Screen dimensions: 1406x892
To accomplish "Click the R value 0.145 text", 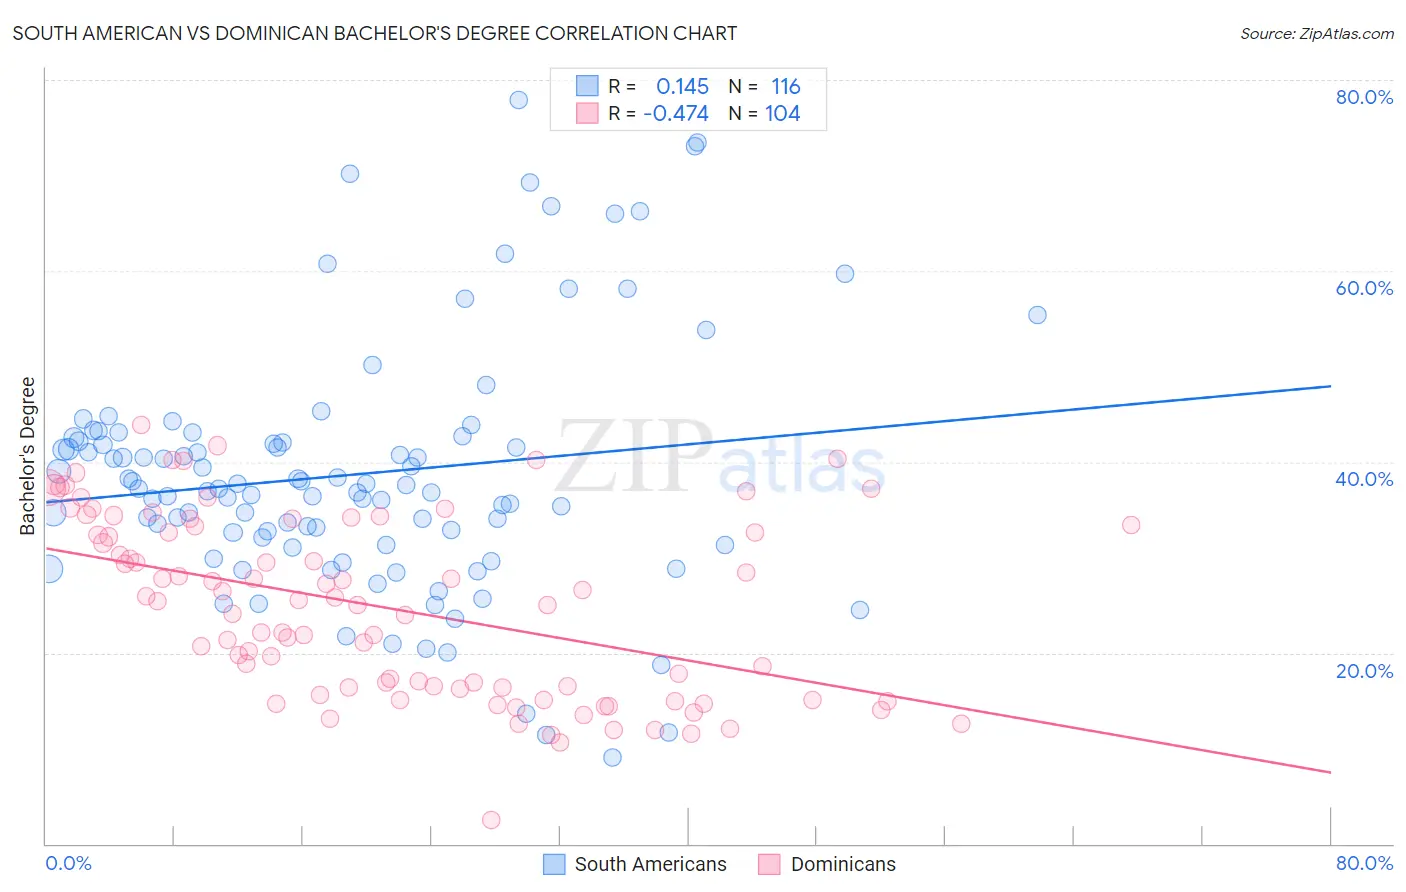I will (682, 86).
